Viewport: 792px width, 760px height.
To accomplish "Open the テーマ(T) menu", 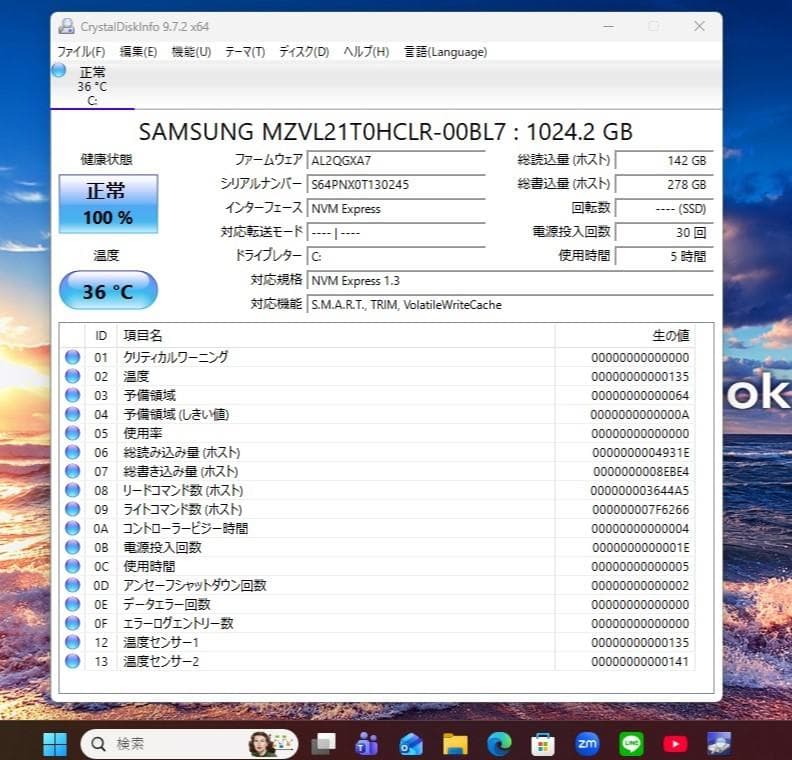I will click(245, 52).
